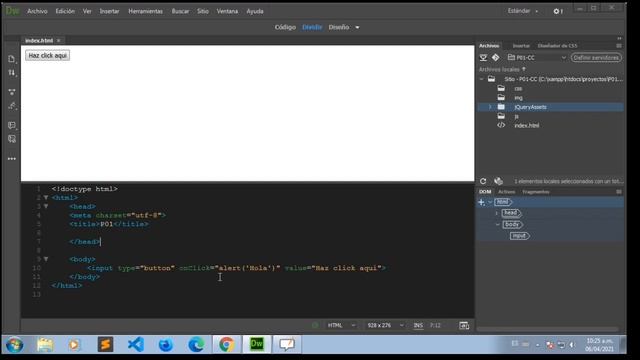Click the green status check icon
This screenshot has width=640, height=360.
click(315, 325)
